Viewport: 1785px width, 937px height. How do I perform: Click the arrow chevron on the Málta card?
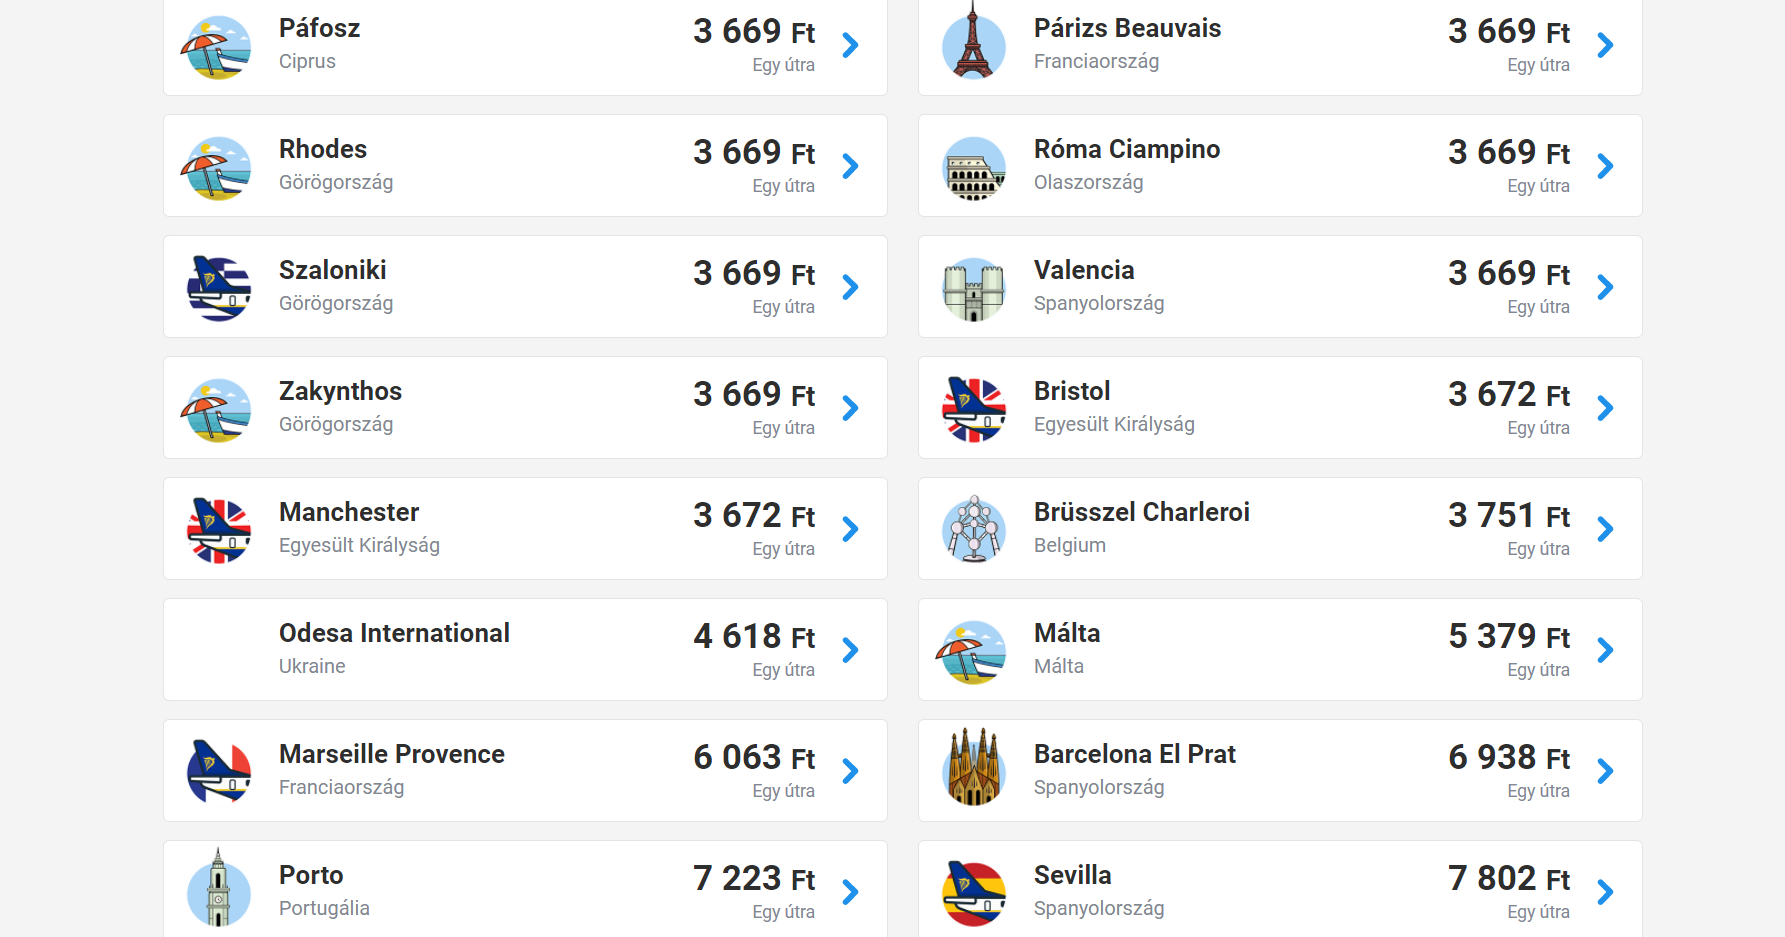click(x=1605, y=650)
